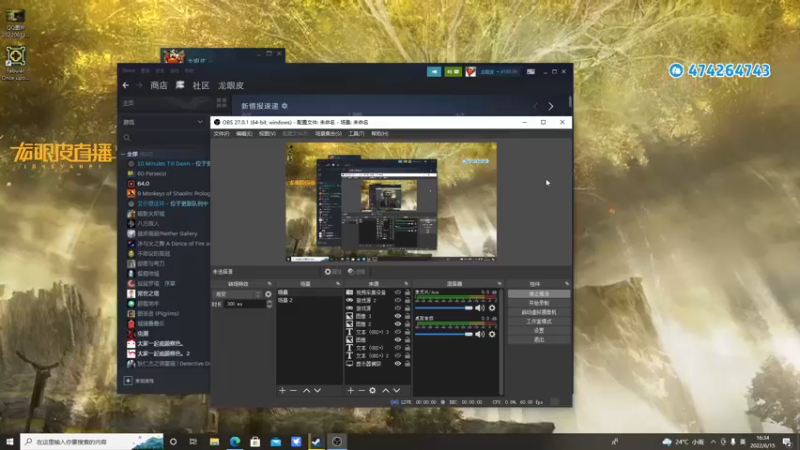Hide the 图像 3 source eye icon

point(397,316)
